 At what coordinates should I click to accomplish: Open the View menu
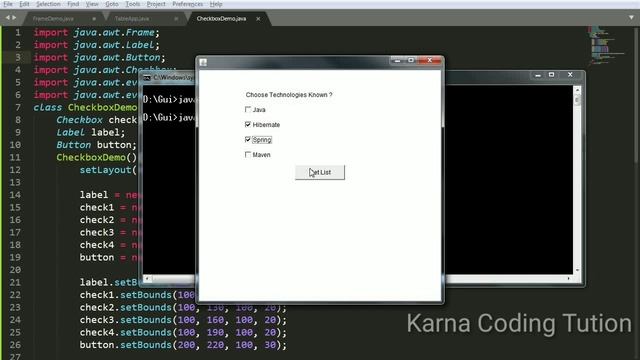[x=92, y=4]
